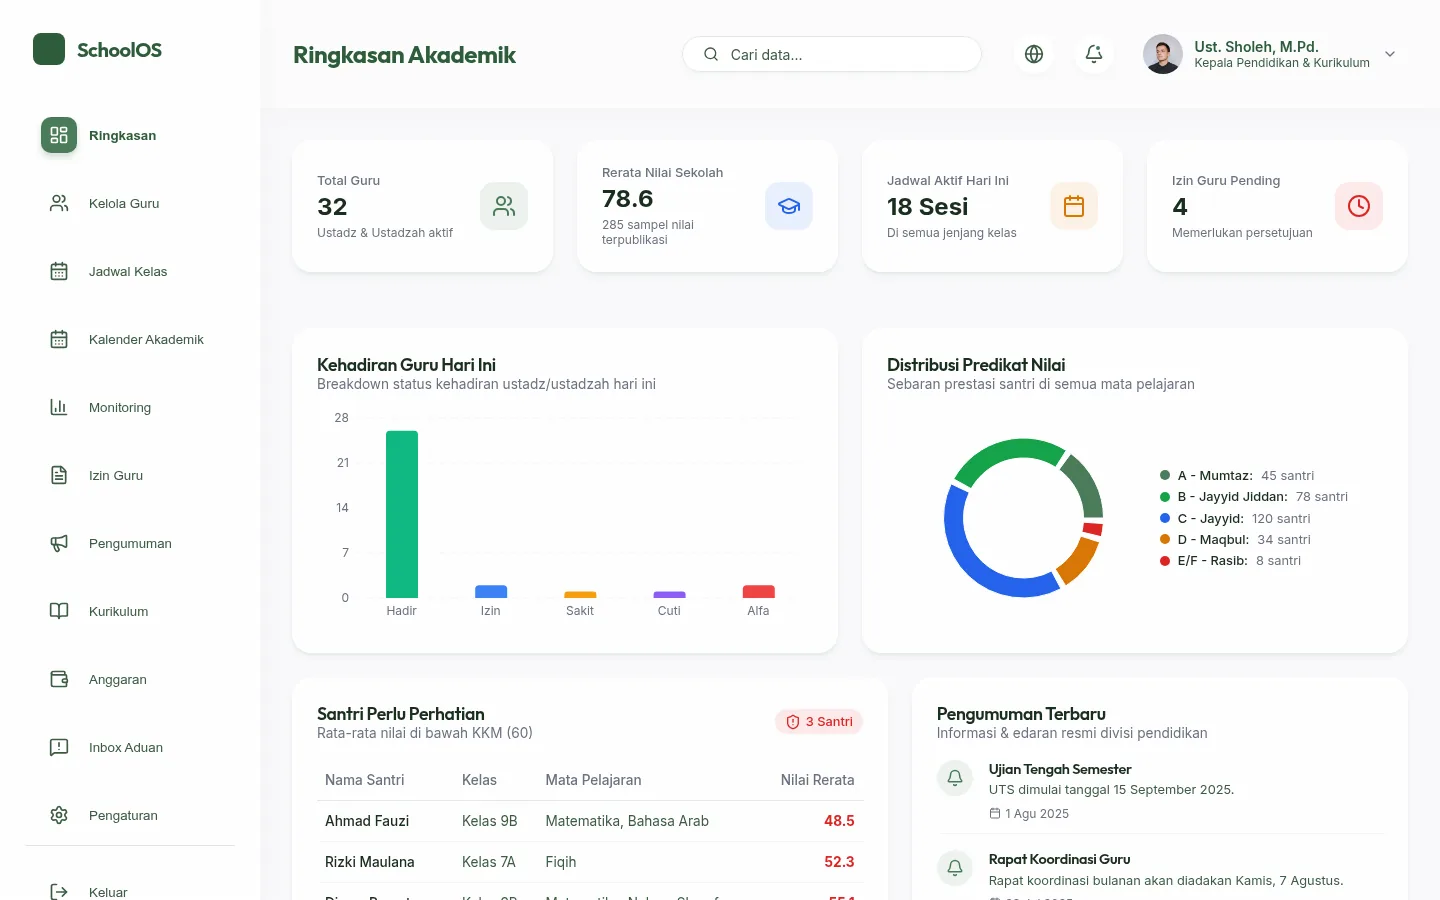This screenshot has height=900, width=1440.
Task: Click the graduation cap icon
Action: 789,206
